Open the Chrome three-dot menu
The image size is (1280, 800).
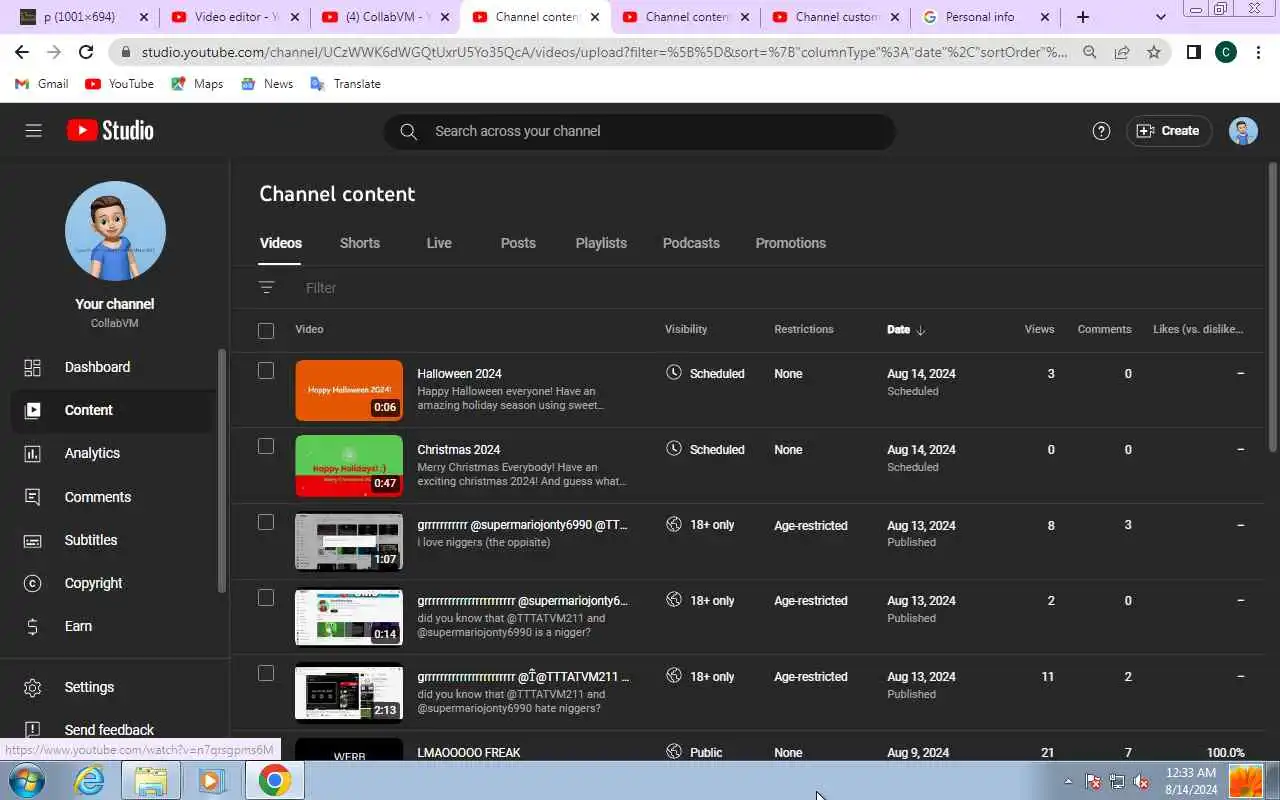click(x=1258, y=52)
